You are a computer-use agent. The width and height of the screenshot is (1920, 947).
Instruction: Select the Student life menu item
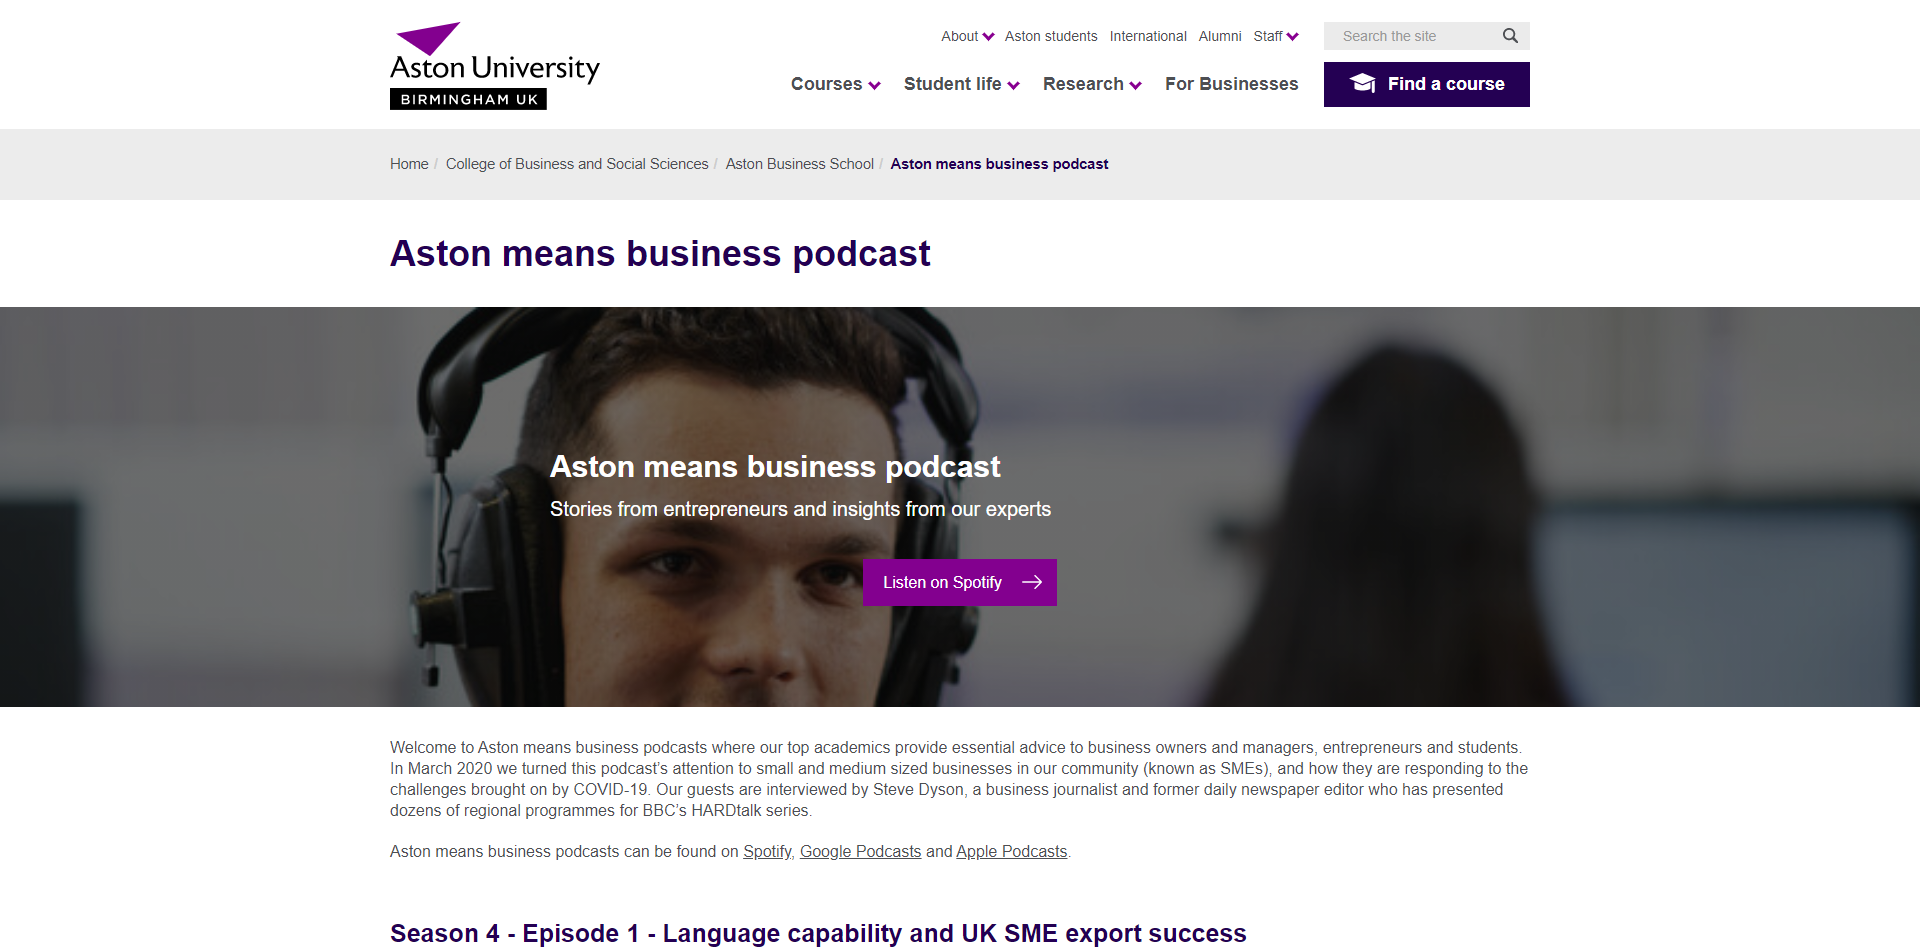click(952, 84)
